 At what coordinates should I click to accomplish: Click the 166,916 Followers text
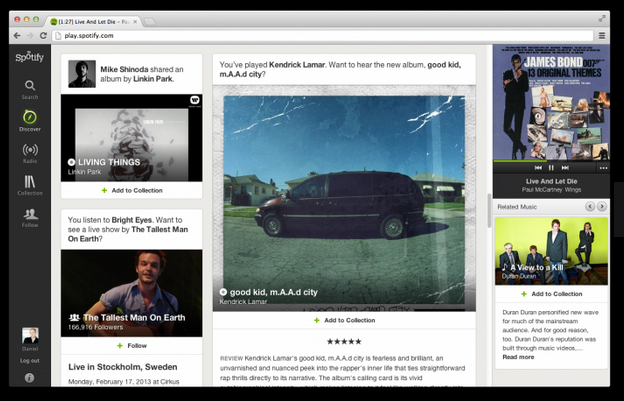tap(96, 327)
